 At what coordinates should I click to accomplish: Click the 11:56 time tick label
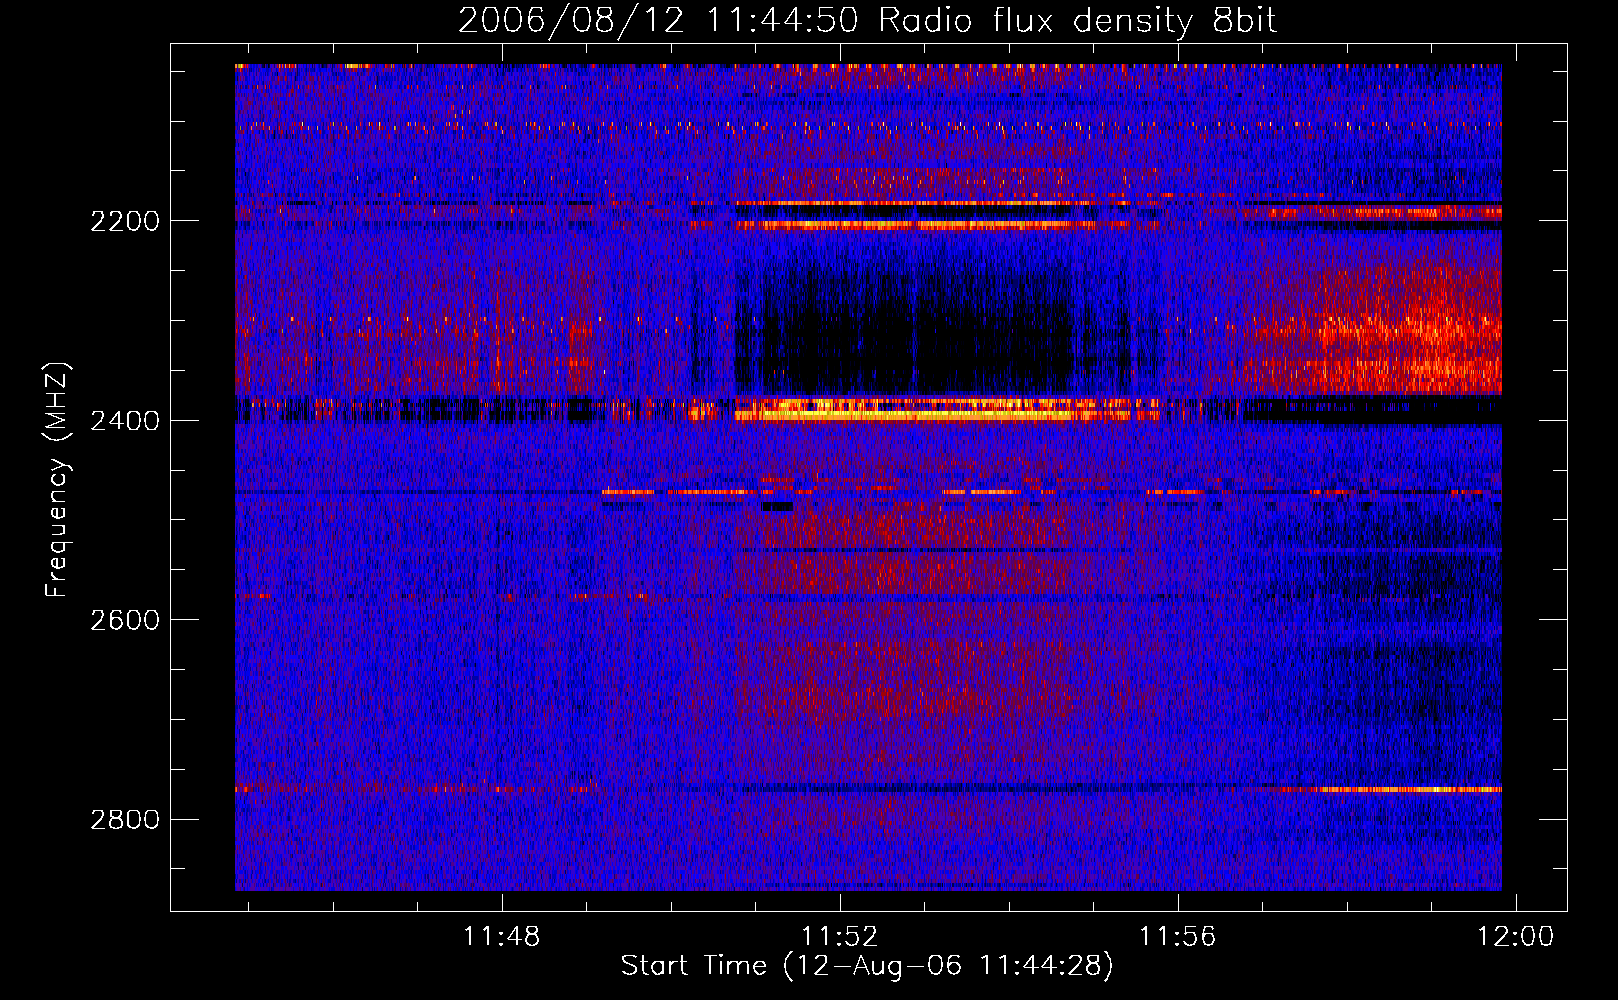click(x=1178, y=937)
